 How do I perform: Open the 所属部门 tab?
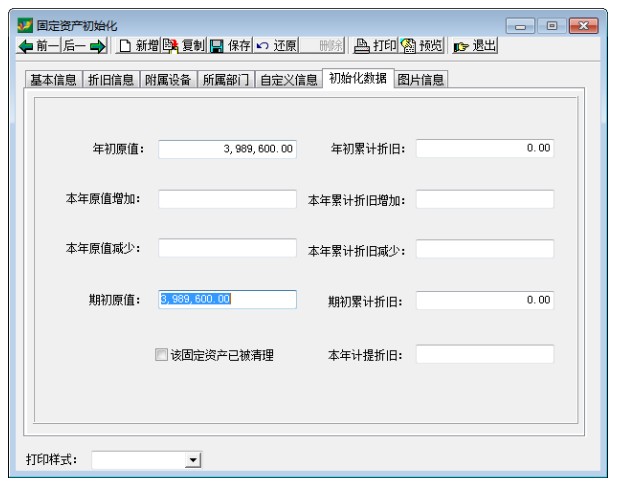[225, 79]
